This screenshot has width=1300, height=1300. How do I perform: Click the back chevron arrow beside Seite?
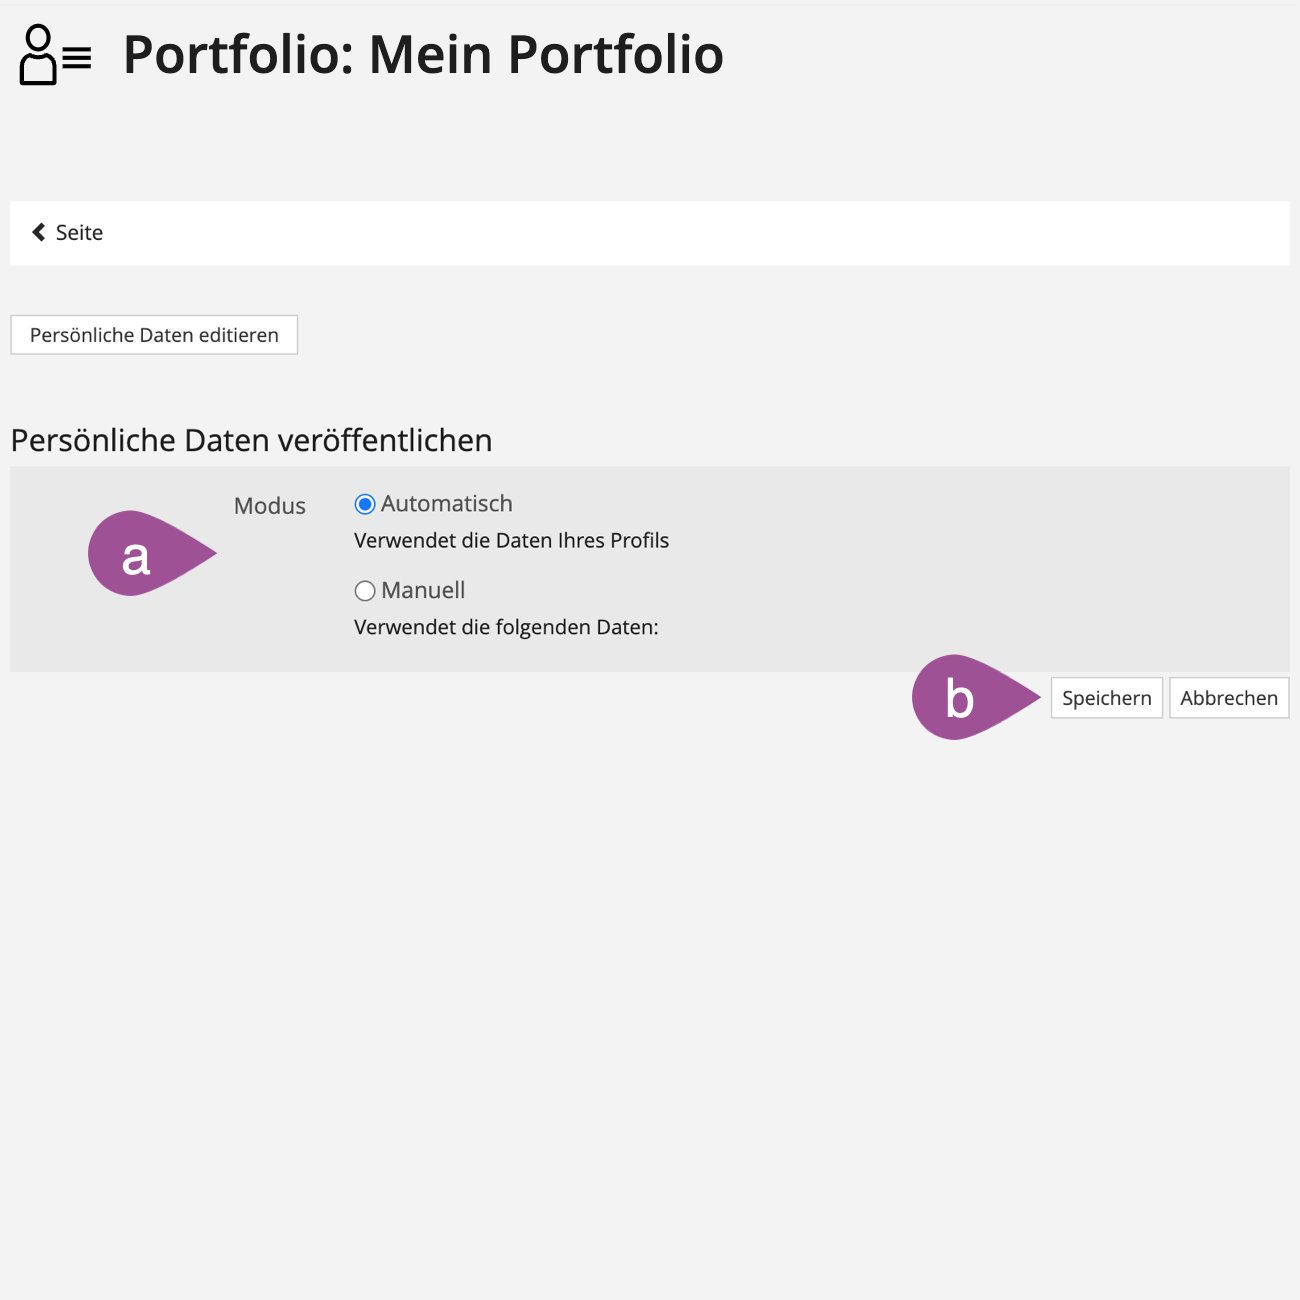pos(39,232)
